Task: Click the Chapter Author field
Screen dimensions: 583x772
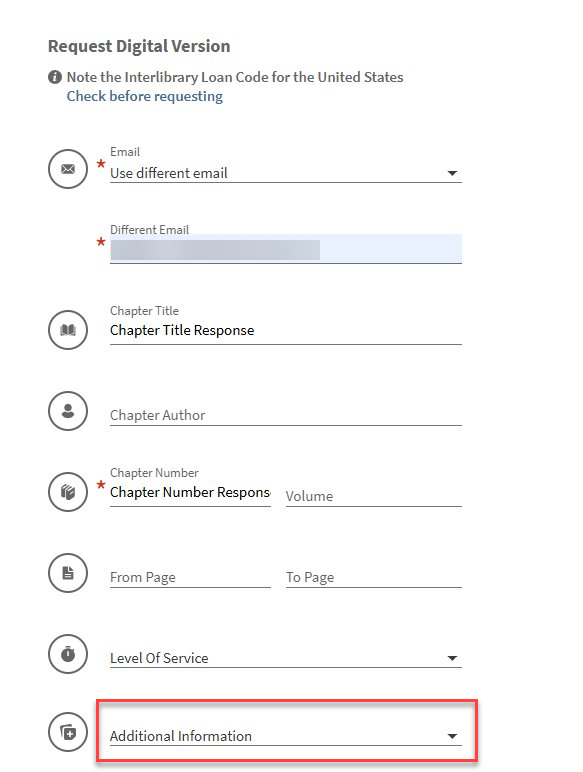Action: pos(286,415)
